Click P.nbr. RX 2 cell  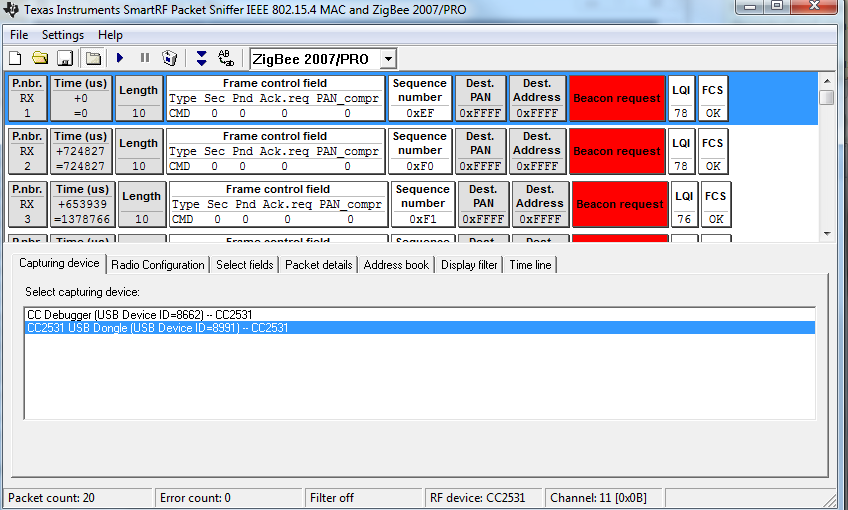27,151
